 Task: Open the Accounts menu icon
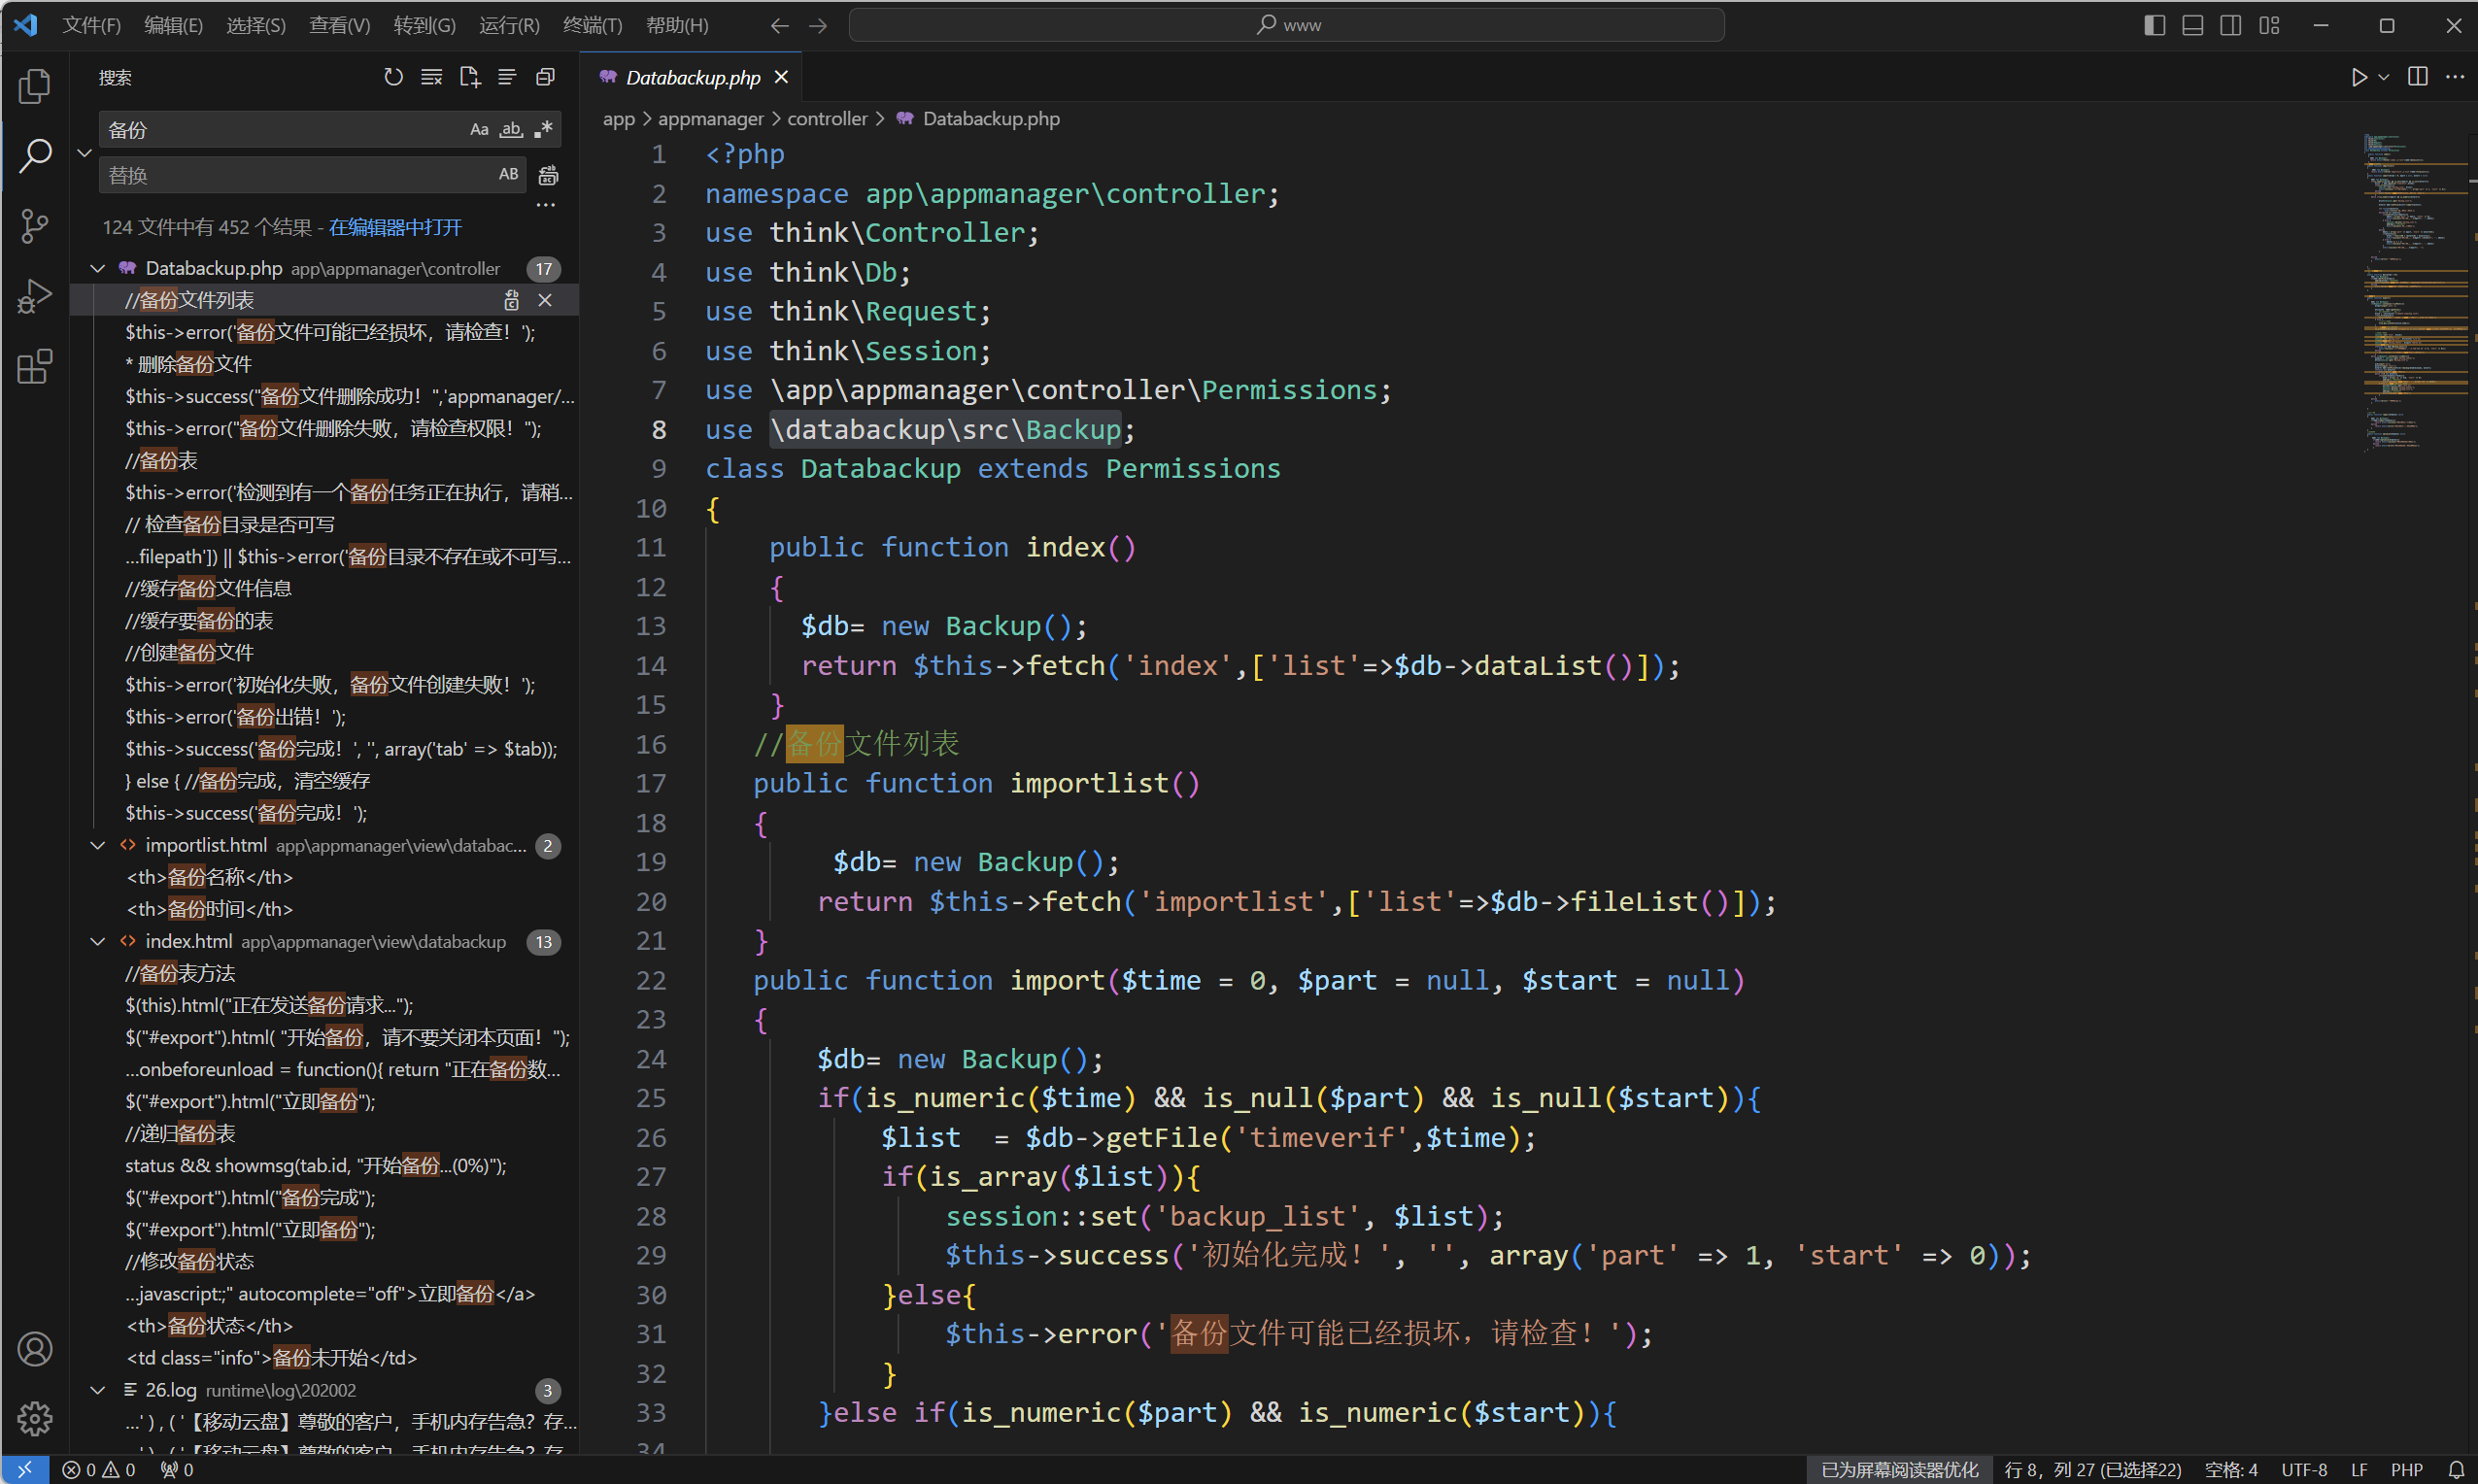click(35, 1349)
